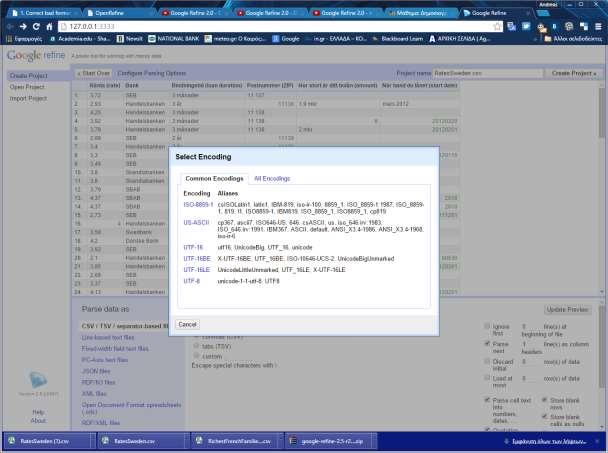
Task: Select the UTF-16BE encoding
Action: (x=197, y=258)
